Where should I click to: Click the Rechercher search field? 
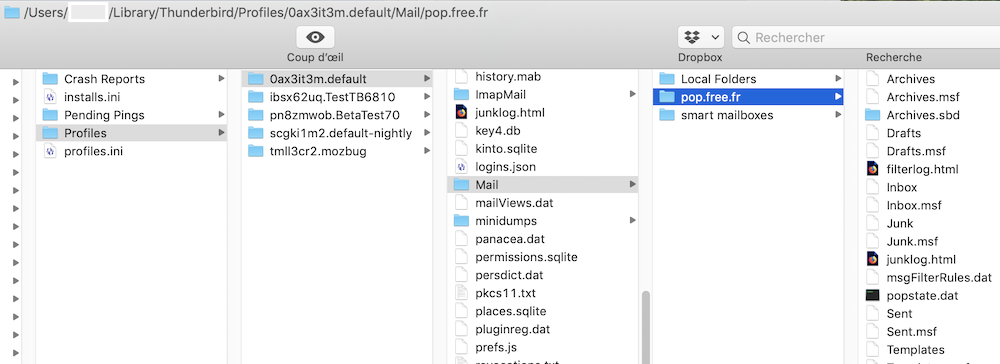865,38
